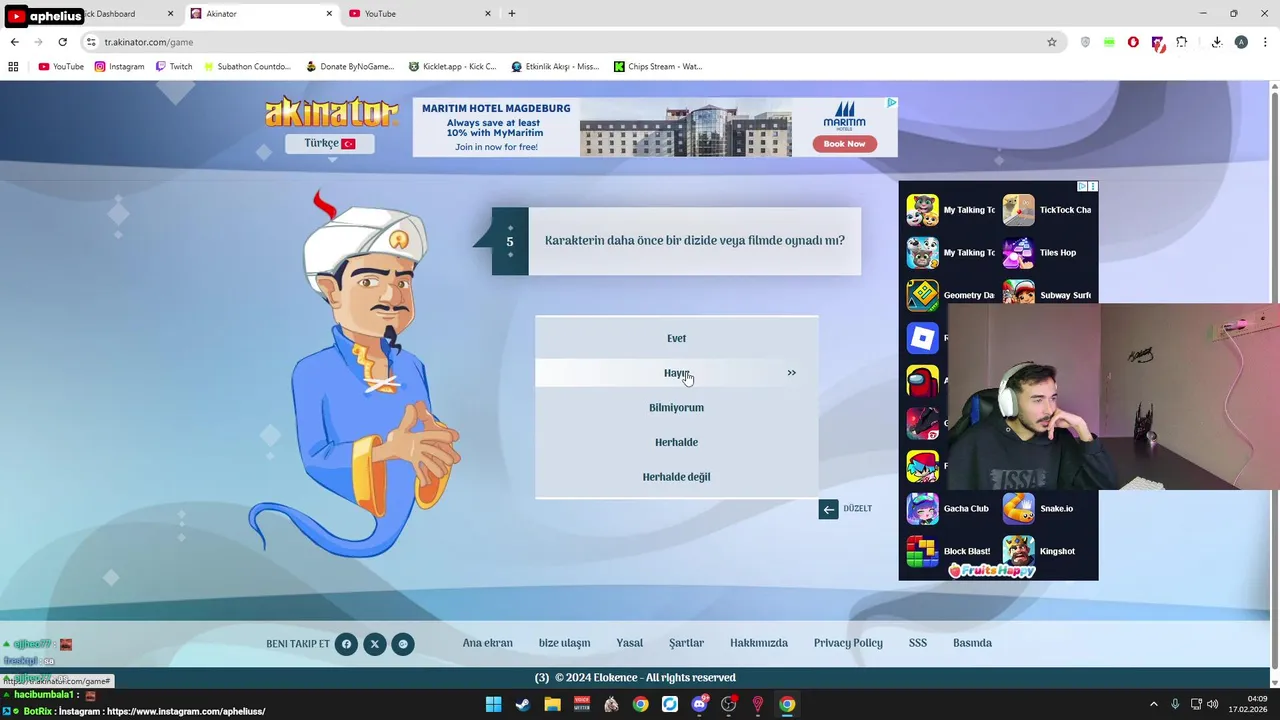The height and width of the screenshot is (720, 1280).
Task: Open the Chrome profile avatar
Action: (x=1241, y=42)
